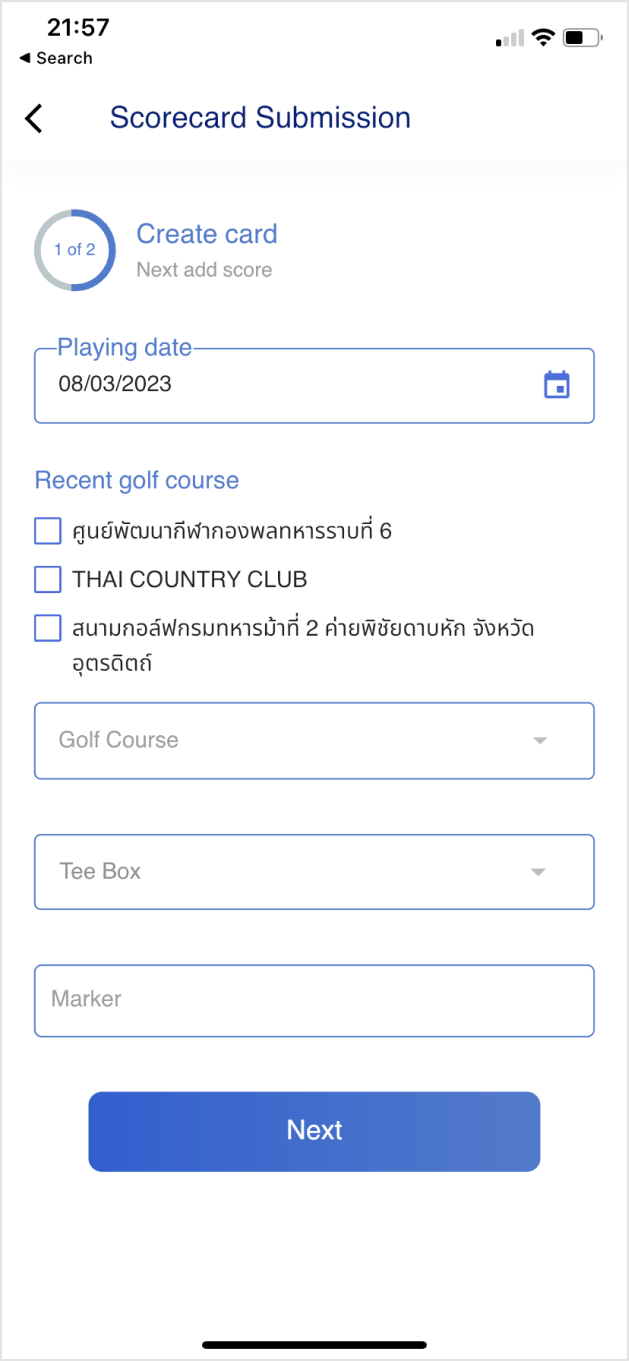Image resolution: width=629 pixels, height=1361 pixels.
Task: Check the third recent golf course checkbox
Action: [x=48, y=628]
